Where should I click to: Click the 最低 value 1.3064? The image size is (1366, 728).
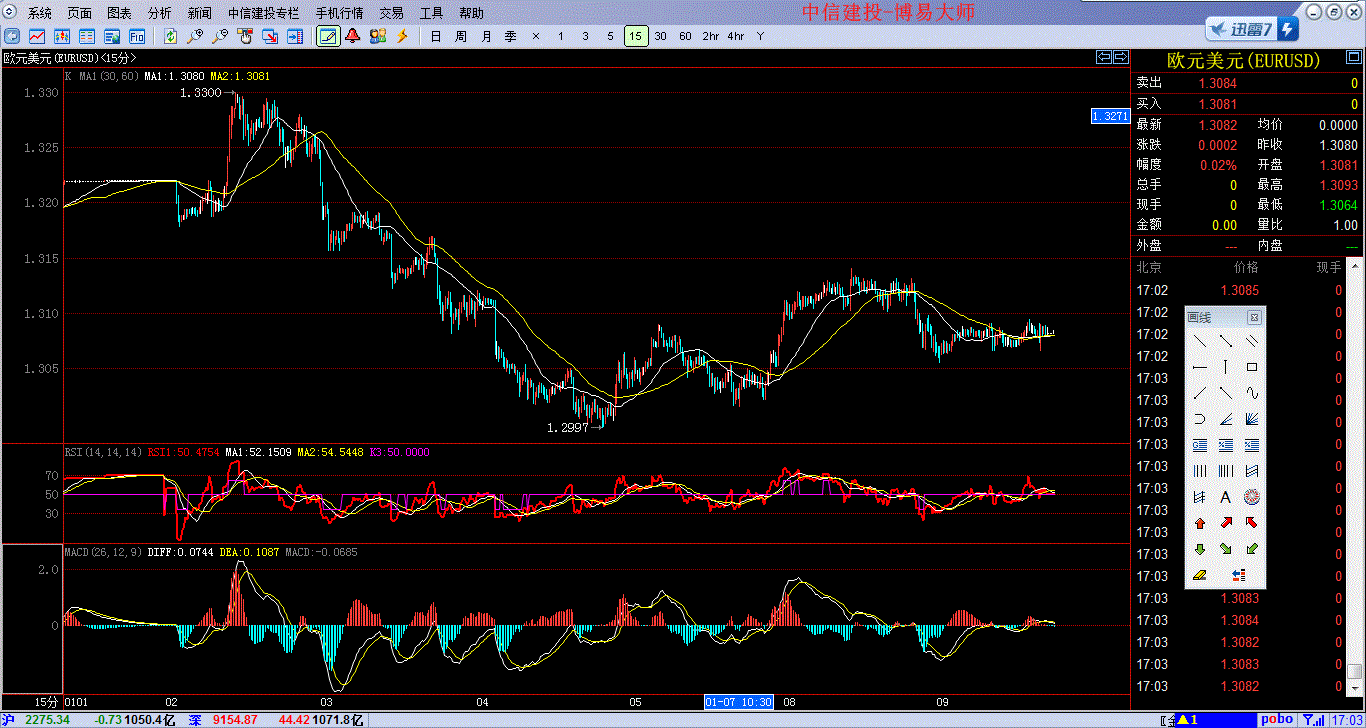click(x=1338, y=204)
